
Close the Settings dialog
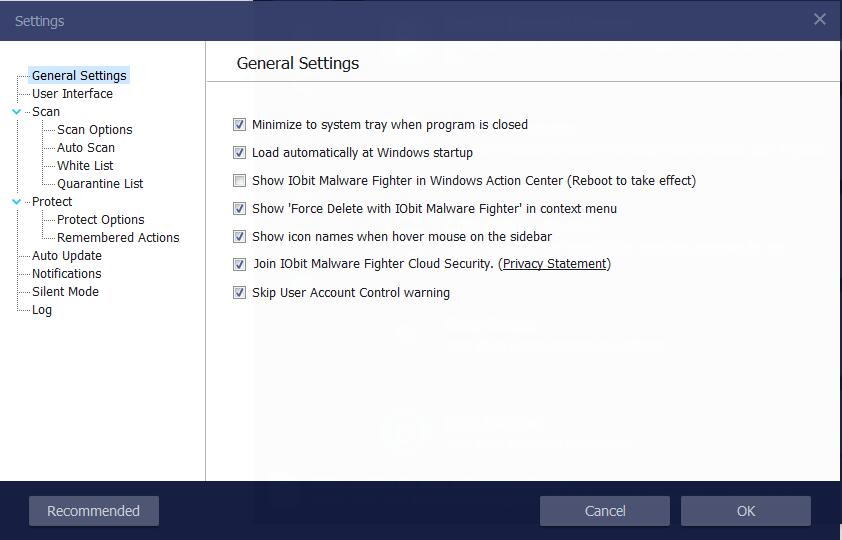tap(819, 19)
